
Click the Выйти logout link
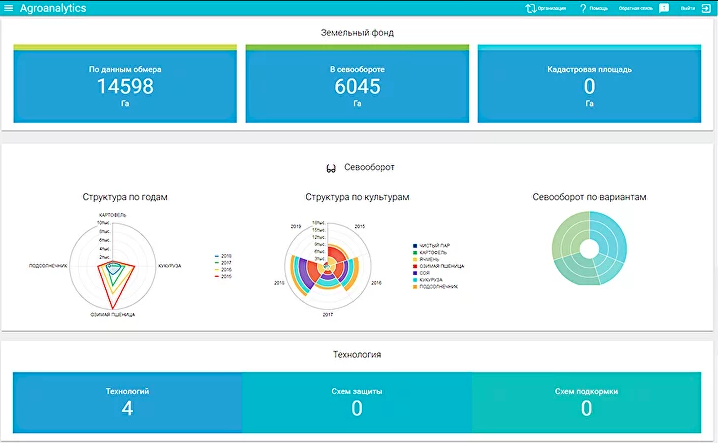click(688, 8)
